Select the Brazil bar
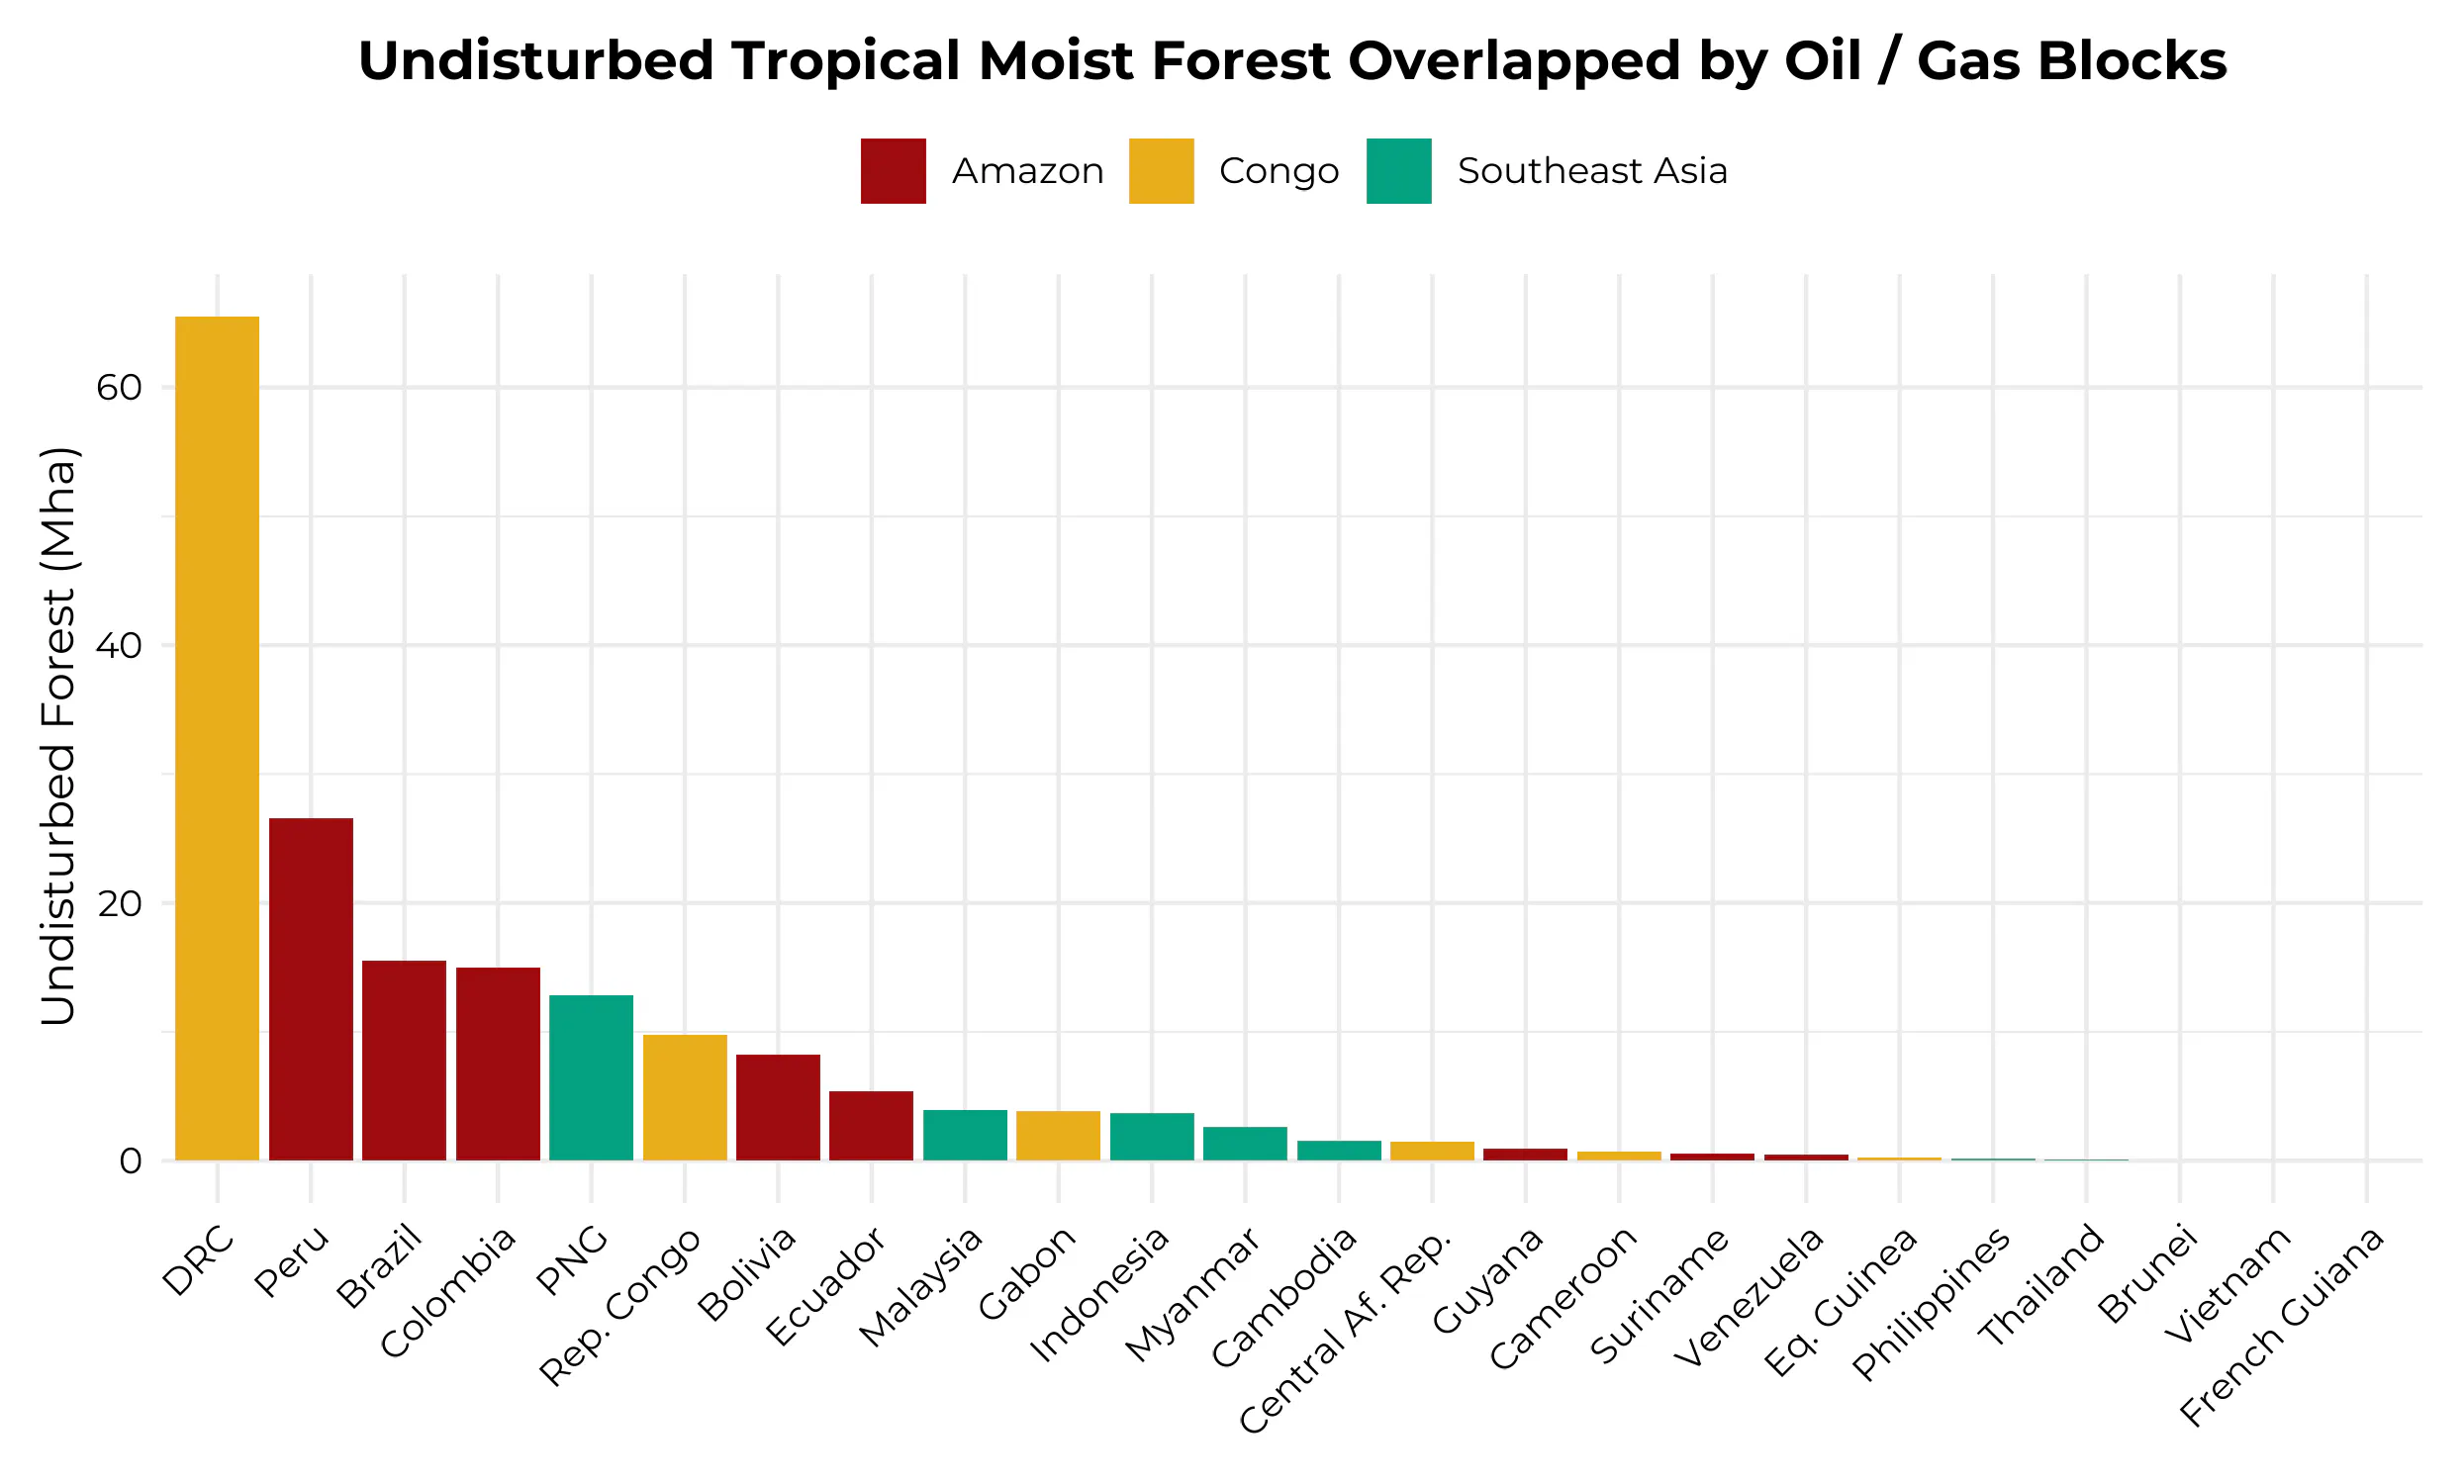Viewport: 2464px width, 1484px height. [404, 1060]
